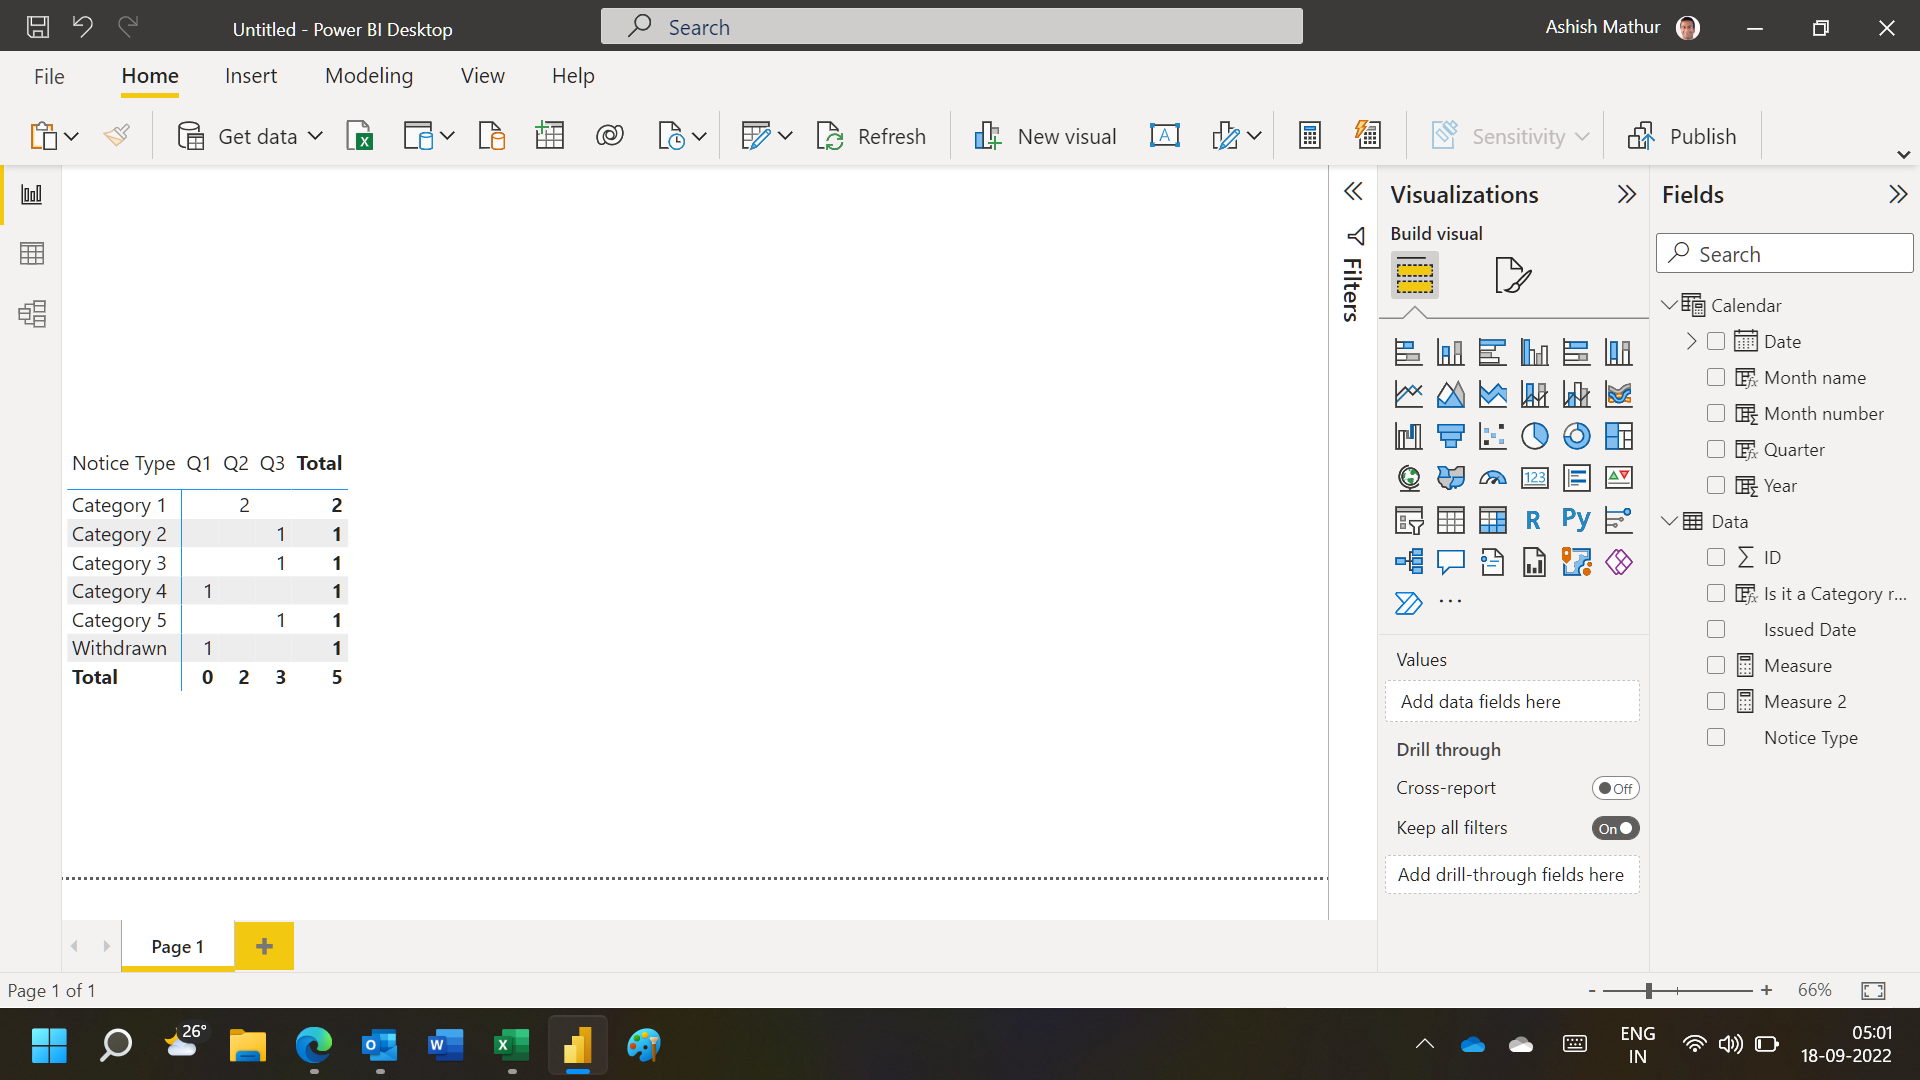Screen dimensions: 1920x1080
Task: Click the Refresh button
Action: point(871,136)
